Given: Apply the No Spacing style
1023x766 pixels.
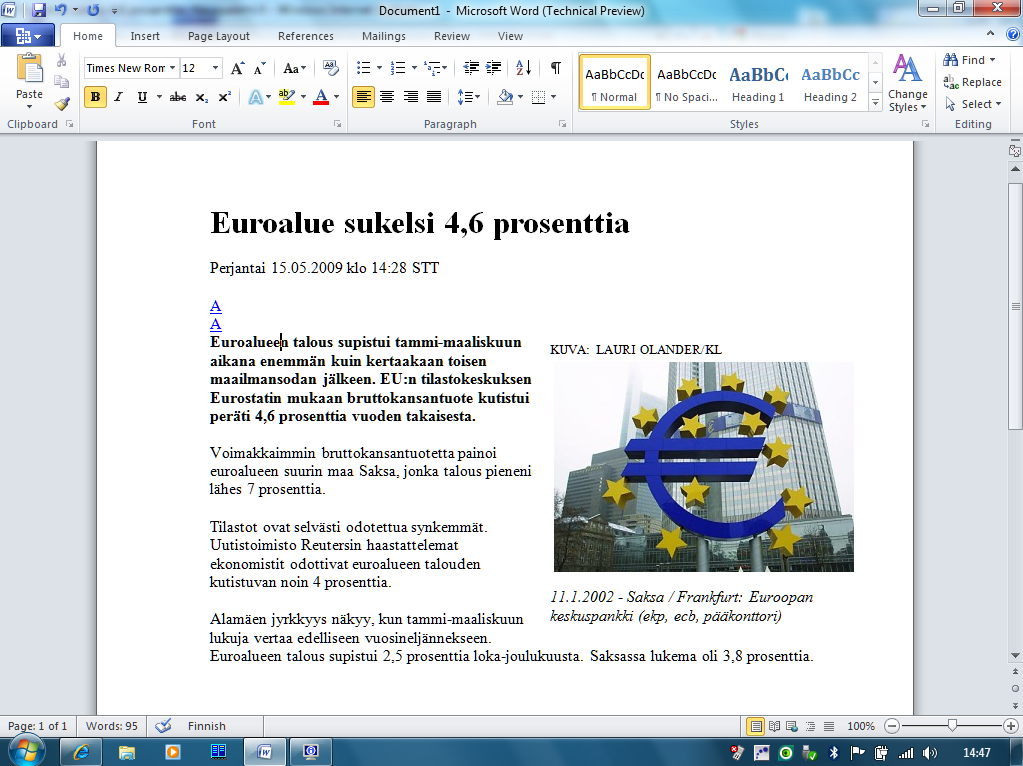Looking at the screenshot, I should [686, 83].
